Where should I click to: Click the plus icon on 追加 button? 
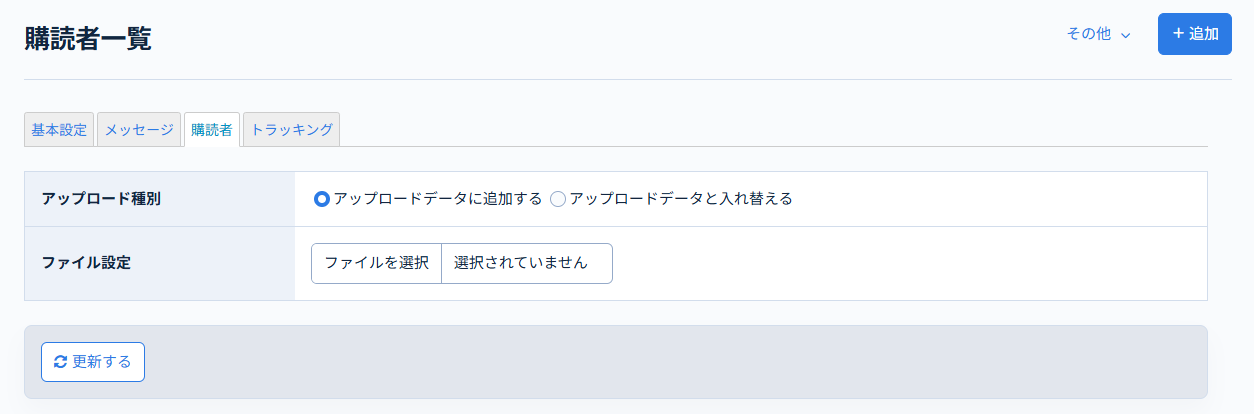[x=1178, y=34]
